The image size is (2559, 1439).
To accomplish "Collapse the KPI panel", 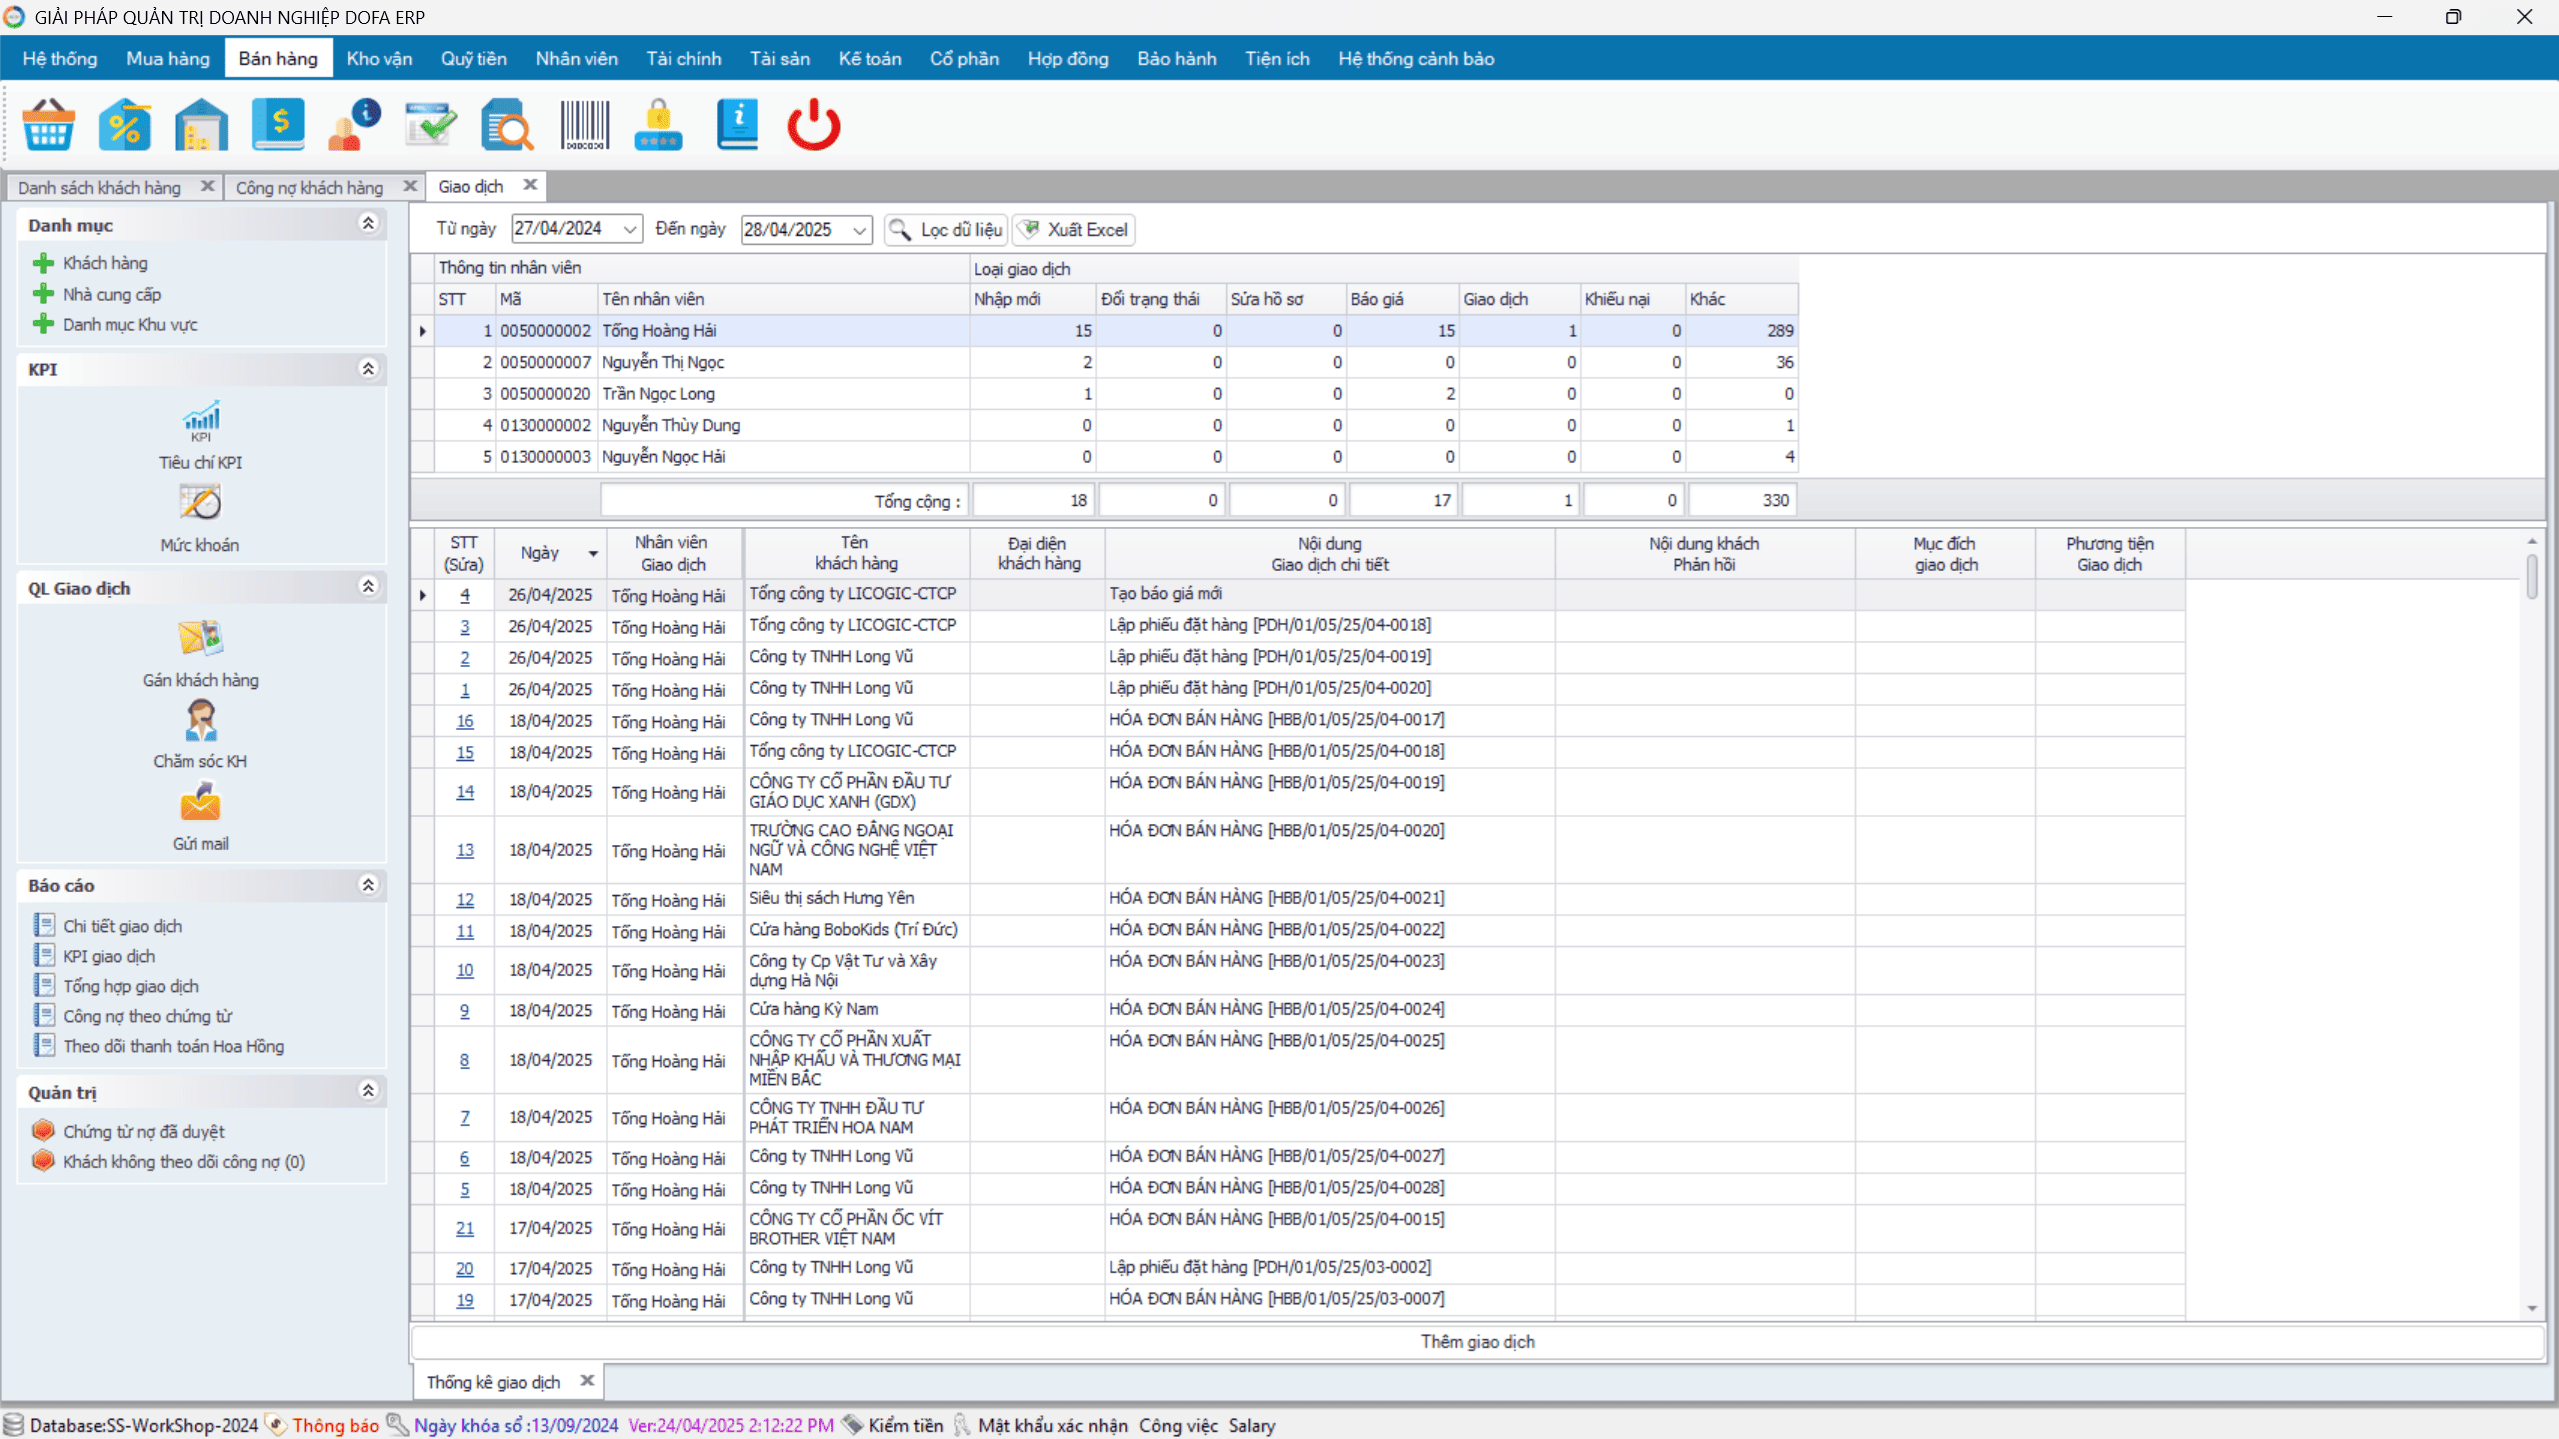I will pyautogui.click(x=368, y=369).
